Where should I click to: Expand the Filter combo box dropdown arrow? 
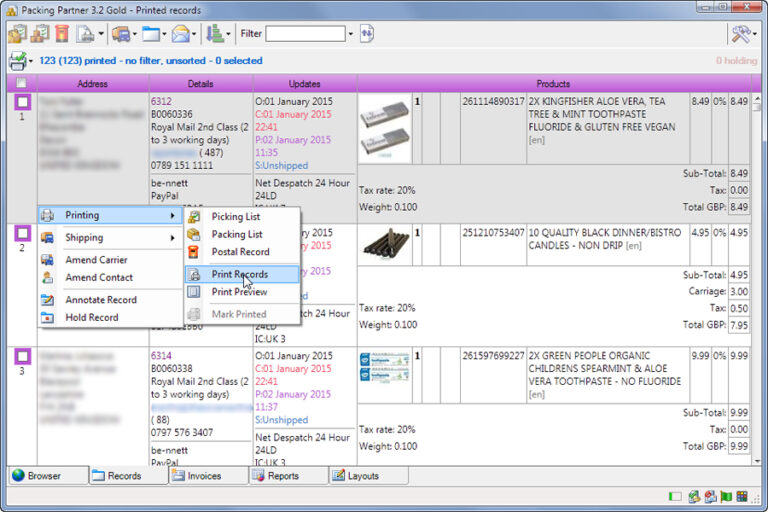point(351,34)
